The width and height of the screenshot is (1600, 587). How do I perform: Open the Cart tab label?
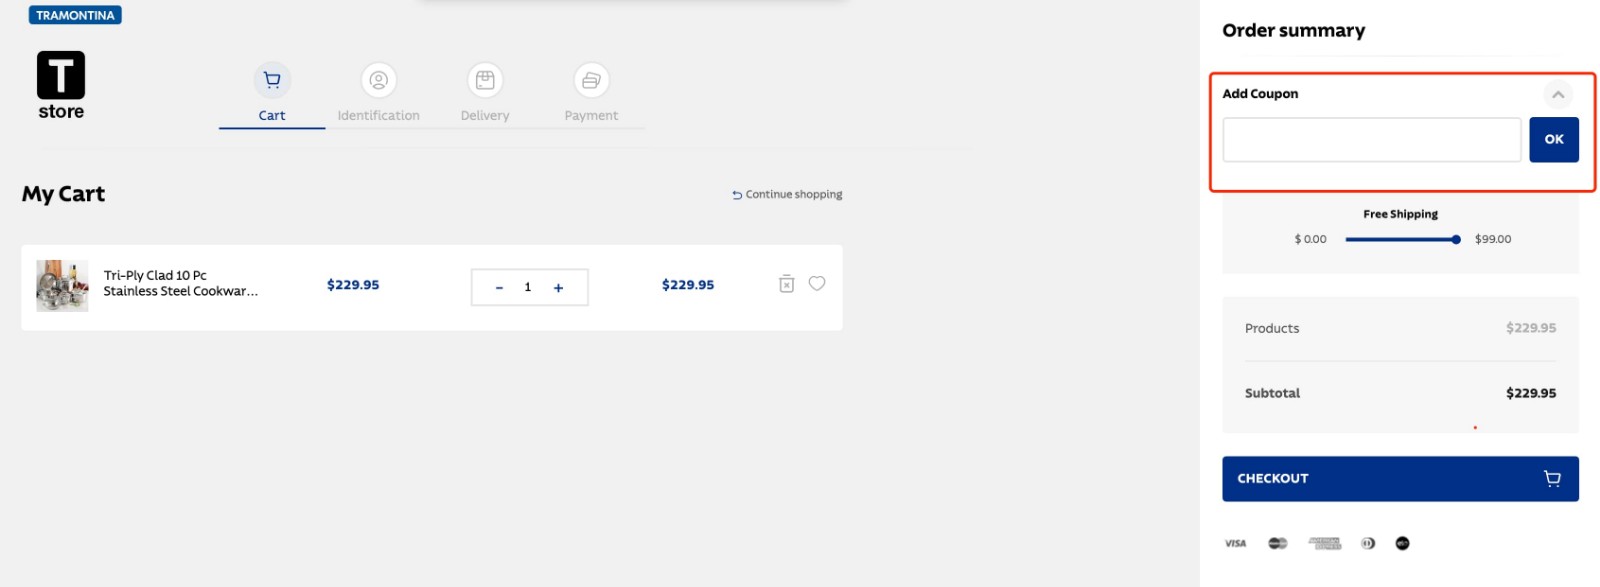point(272,116)
